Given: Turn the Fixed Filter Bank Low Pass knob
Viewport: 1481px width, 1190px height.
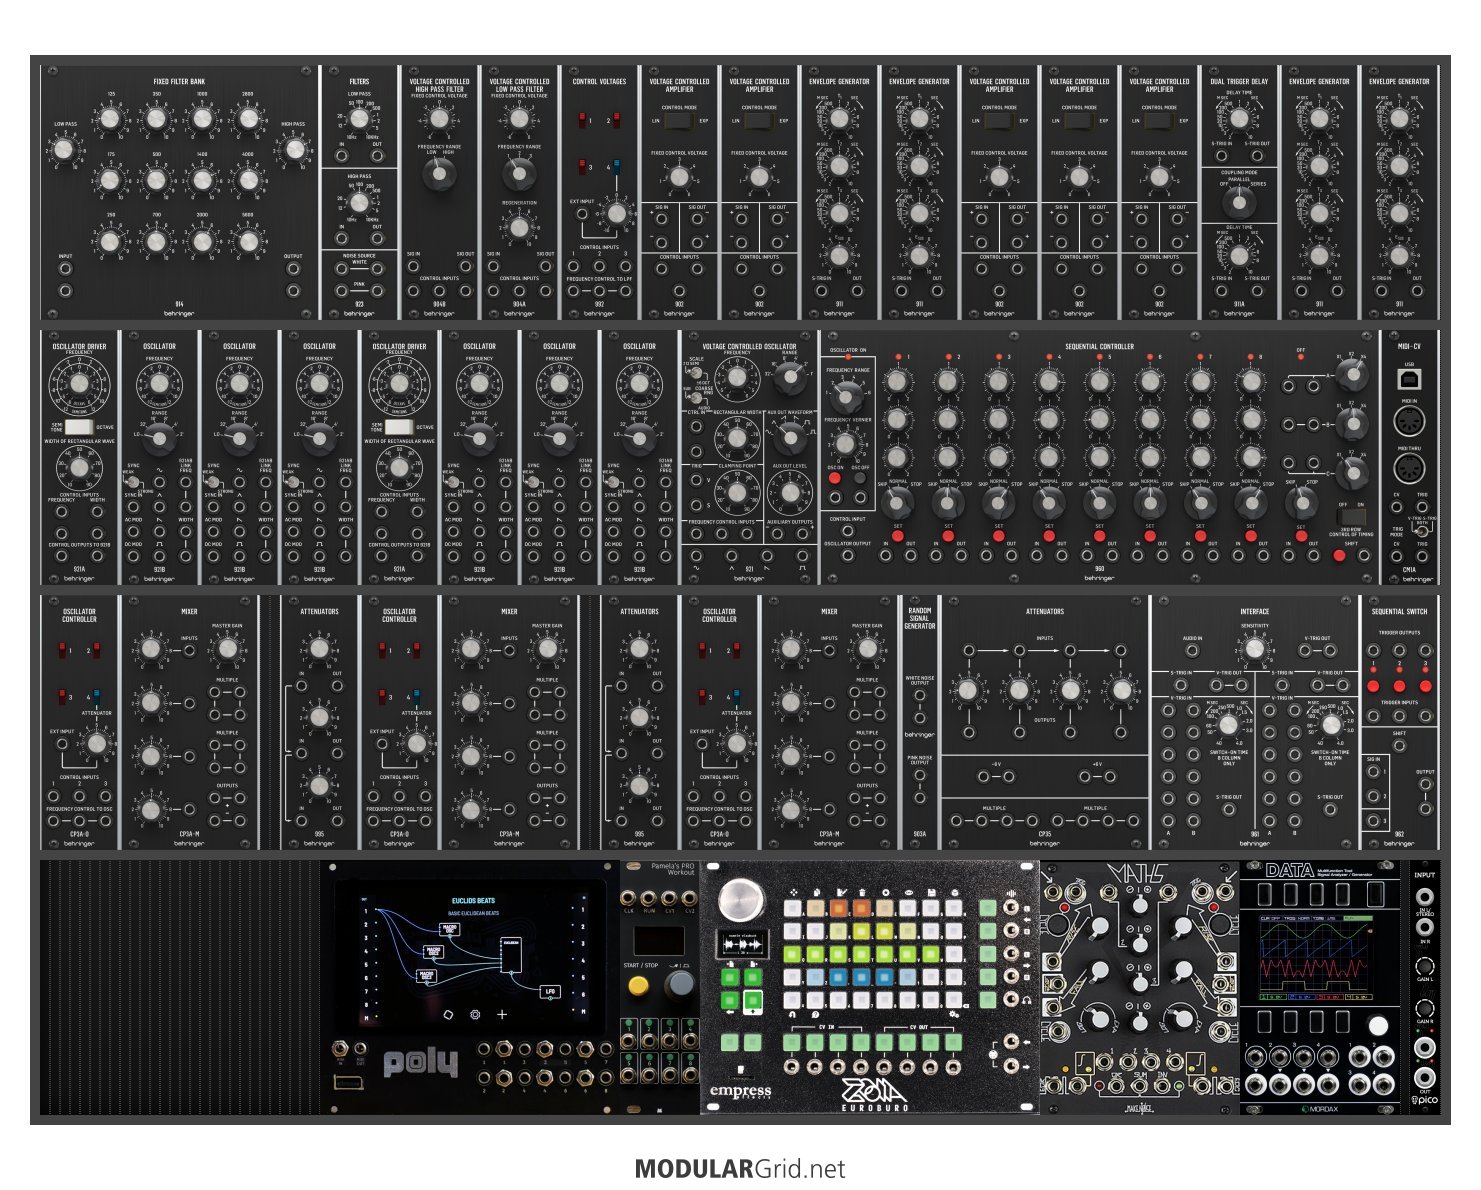Looking at the screenshot, I should [x=64, y=150].
